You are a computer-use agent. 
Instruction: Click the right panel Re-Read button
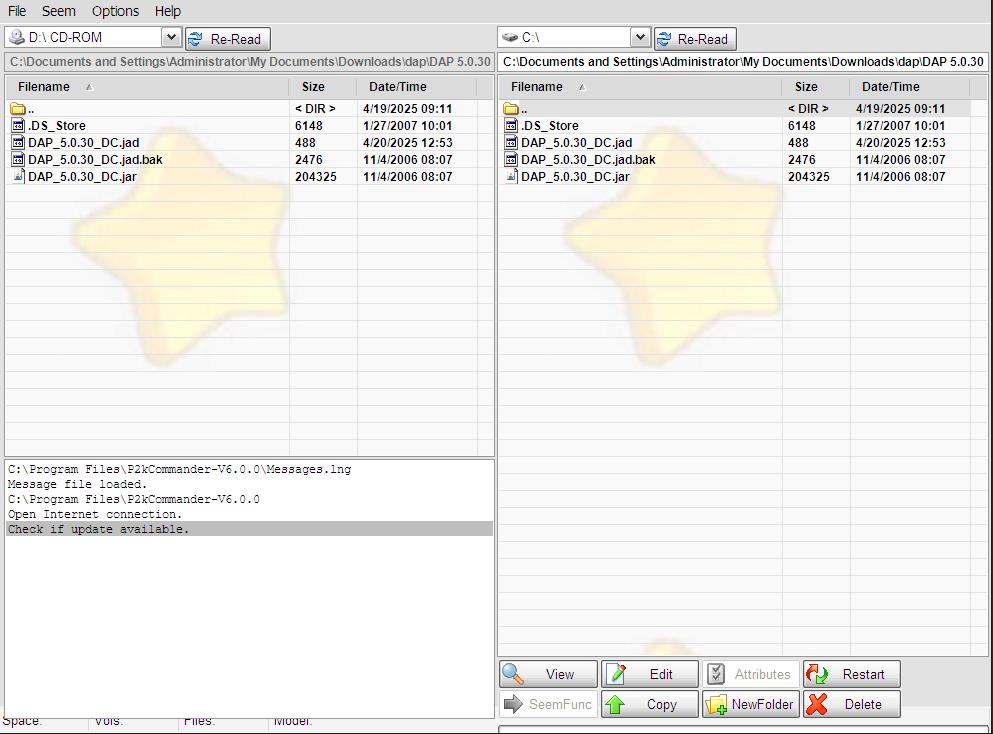(695, 39)
